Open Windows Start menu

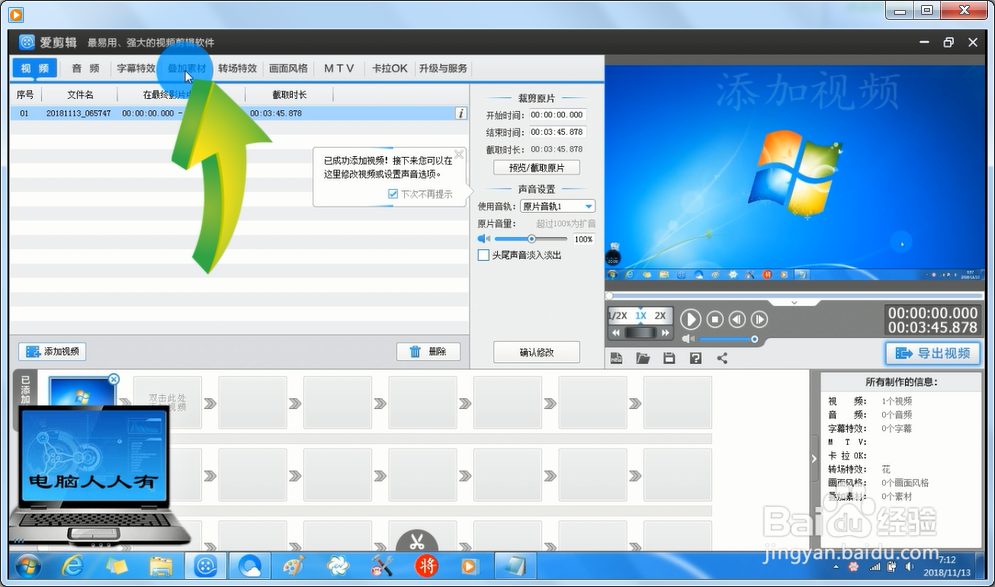click(x=28, y=566)
